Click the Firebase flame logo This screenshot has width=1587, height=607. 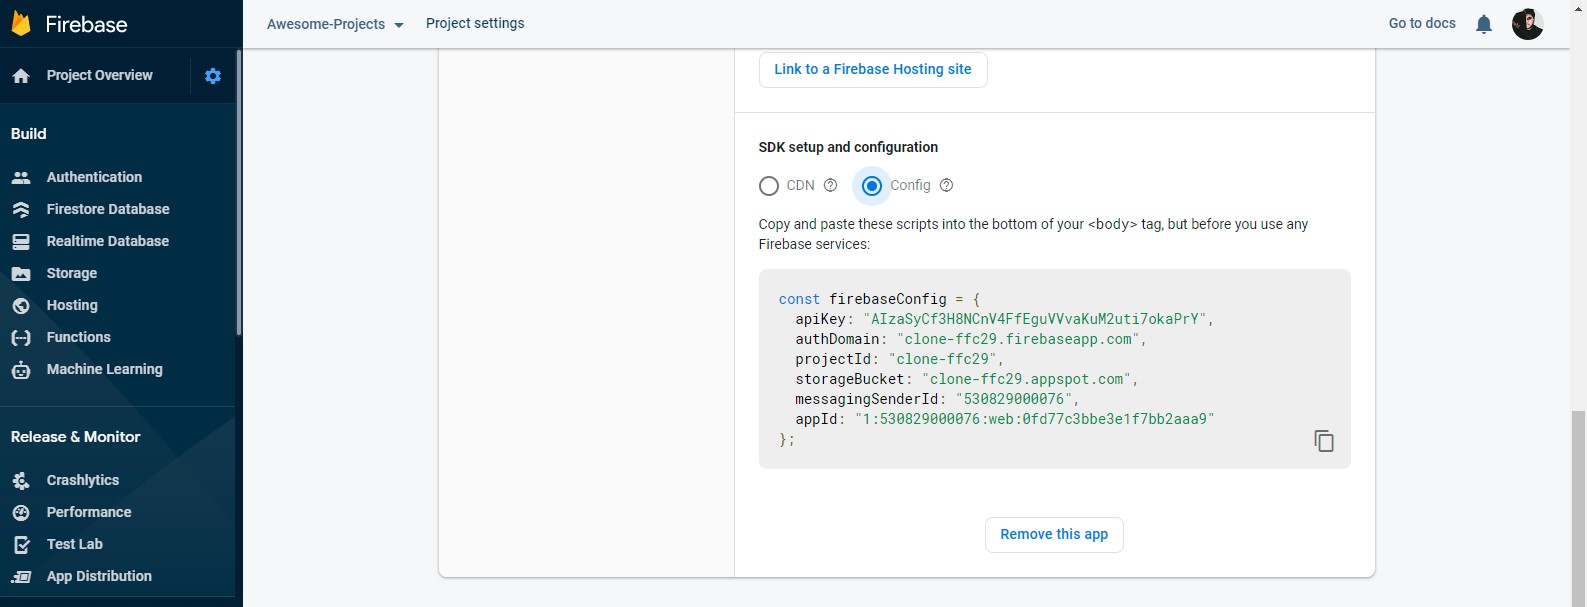pos(21,24)
